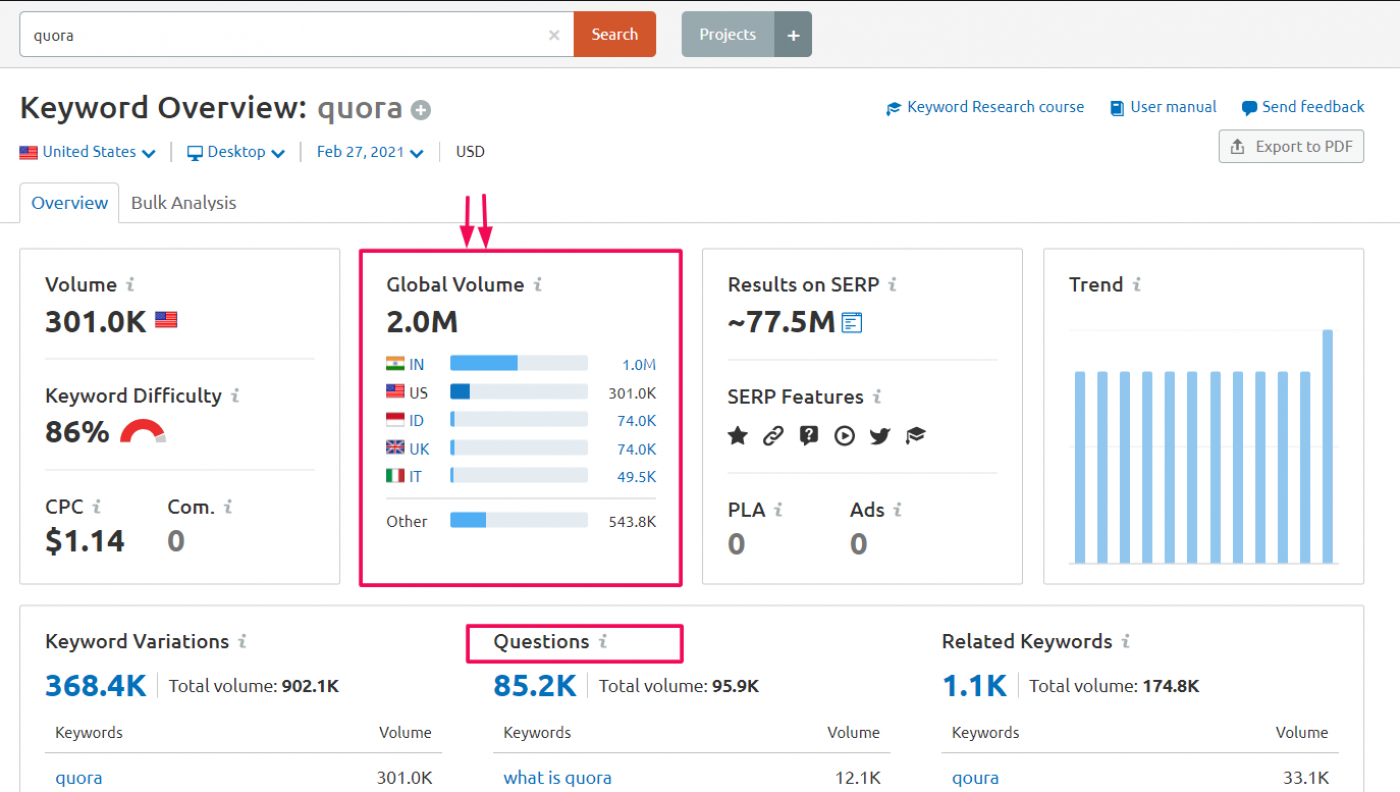This screenshot has height=792, width=1400.
Task: Click the Other volume bar in Global Volume
Action: (x=519, y=520)
